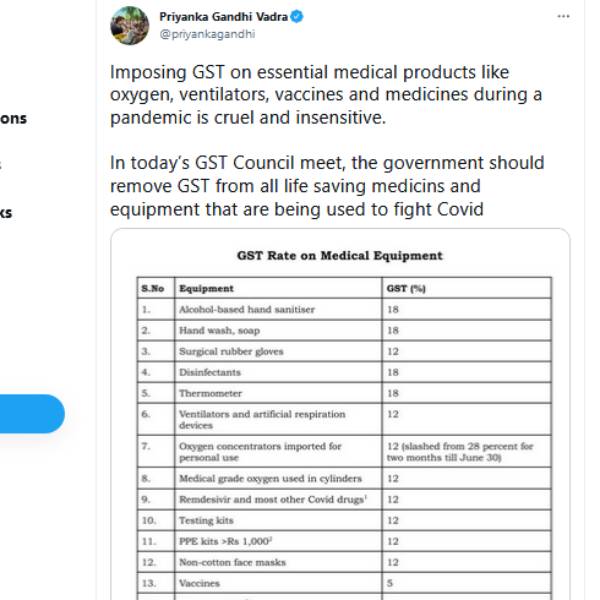This screenshot has width=600, height=600.
Task: Open the tweet's more options menu
Action: coord(563,17)
